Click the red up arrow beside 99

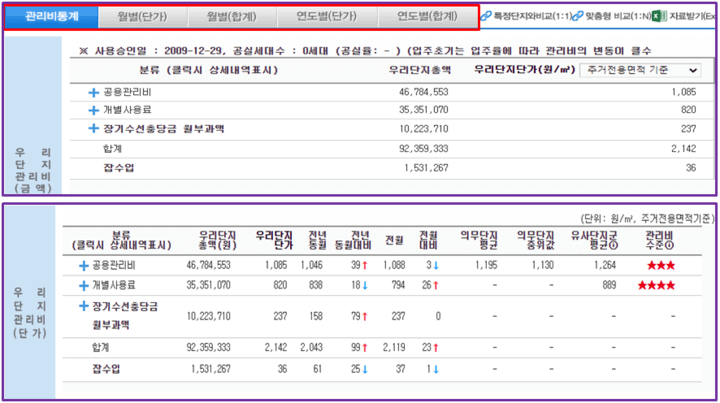[x=365, y=348]
